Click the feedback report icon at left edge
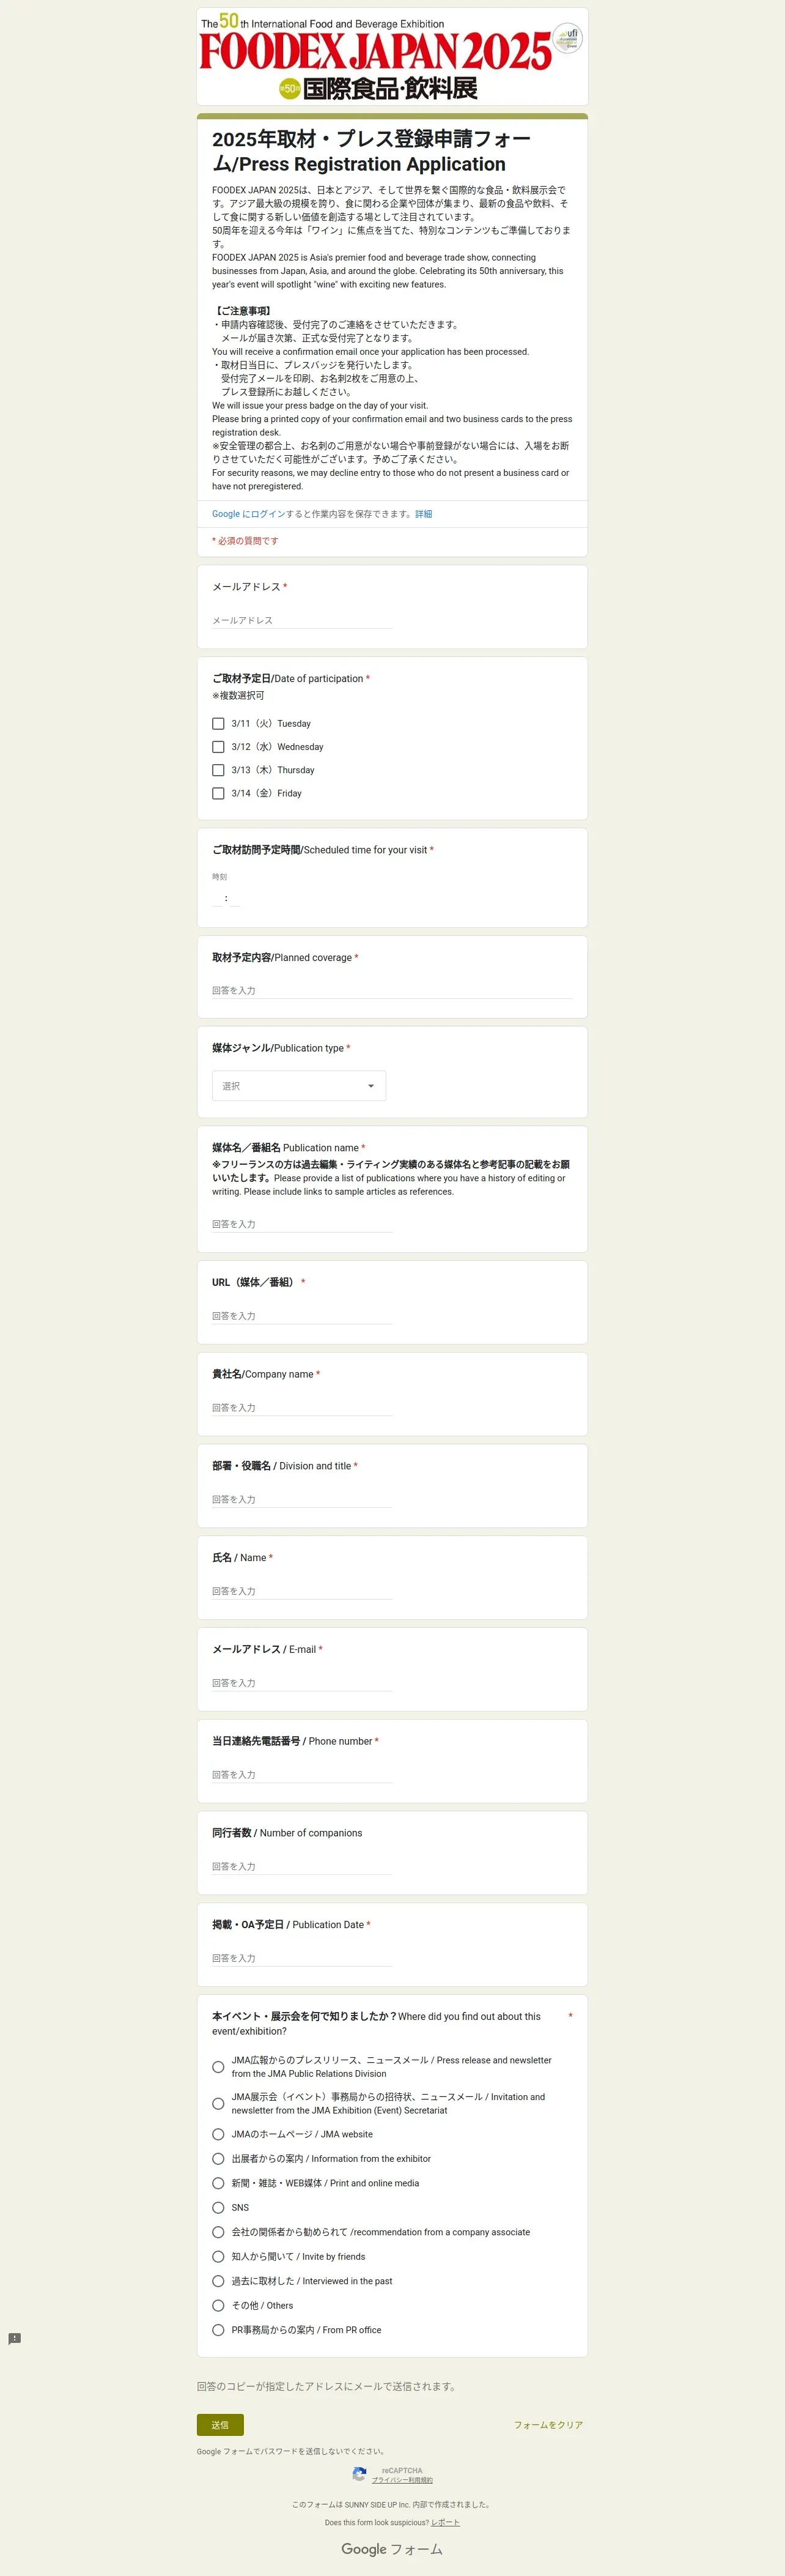Screen dimensions: 785x2576 click(14, 2339)
